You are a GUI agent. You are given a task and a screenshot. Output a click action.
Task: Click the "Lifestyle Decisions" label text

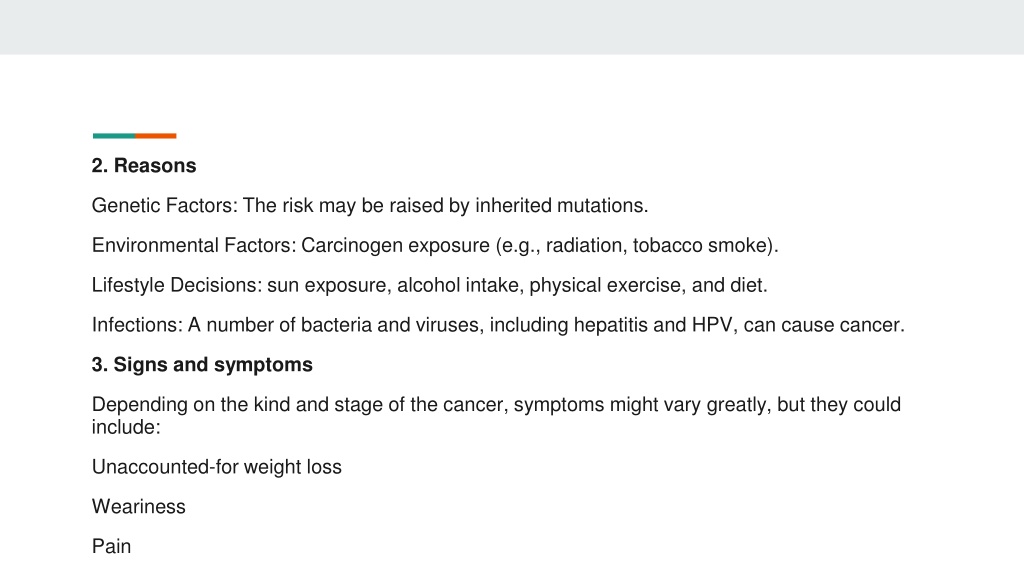174,285
